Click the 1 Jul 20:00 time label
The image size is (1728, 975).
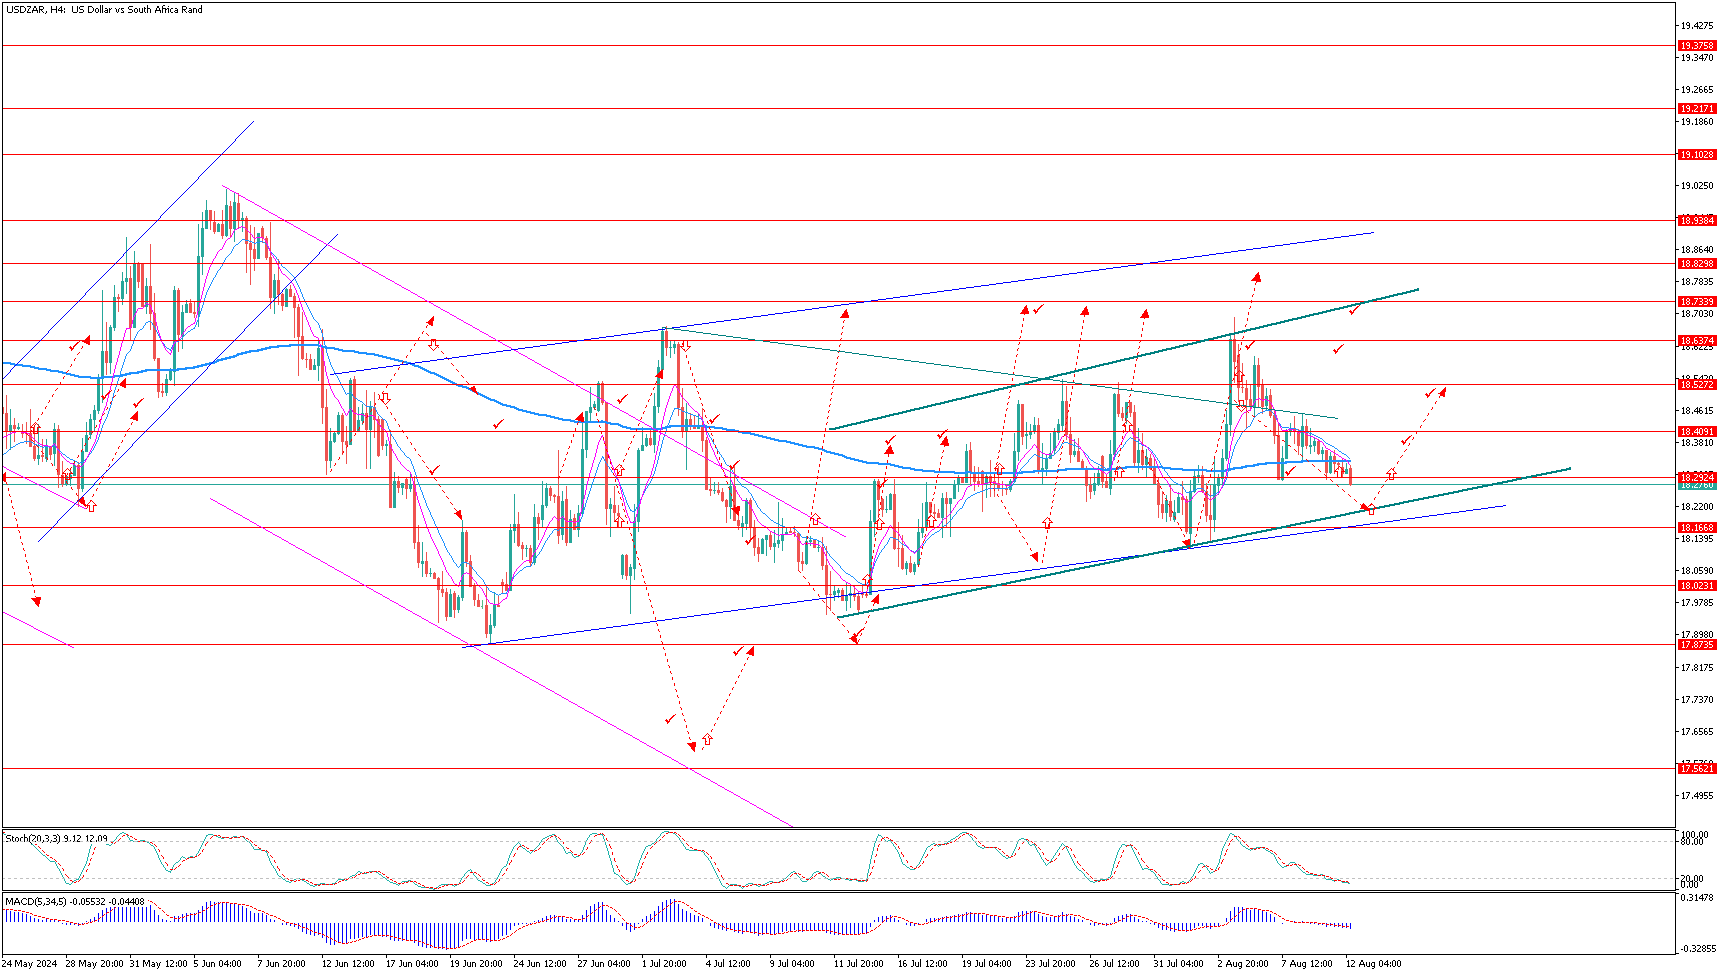[664, 964]
